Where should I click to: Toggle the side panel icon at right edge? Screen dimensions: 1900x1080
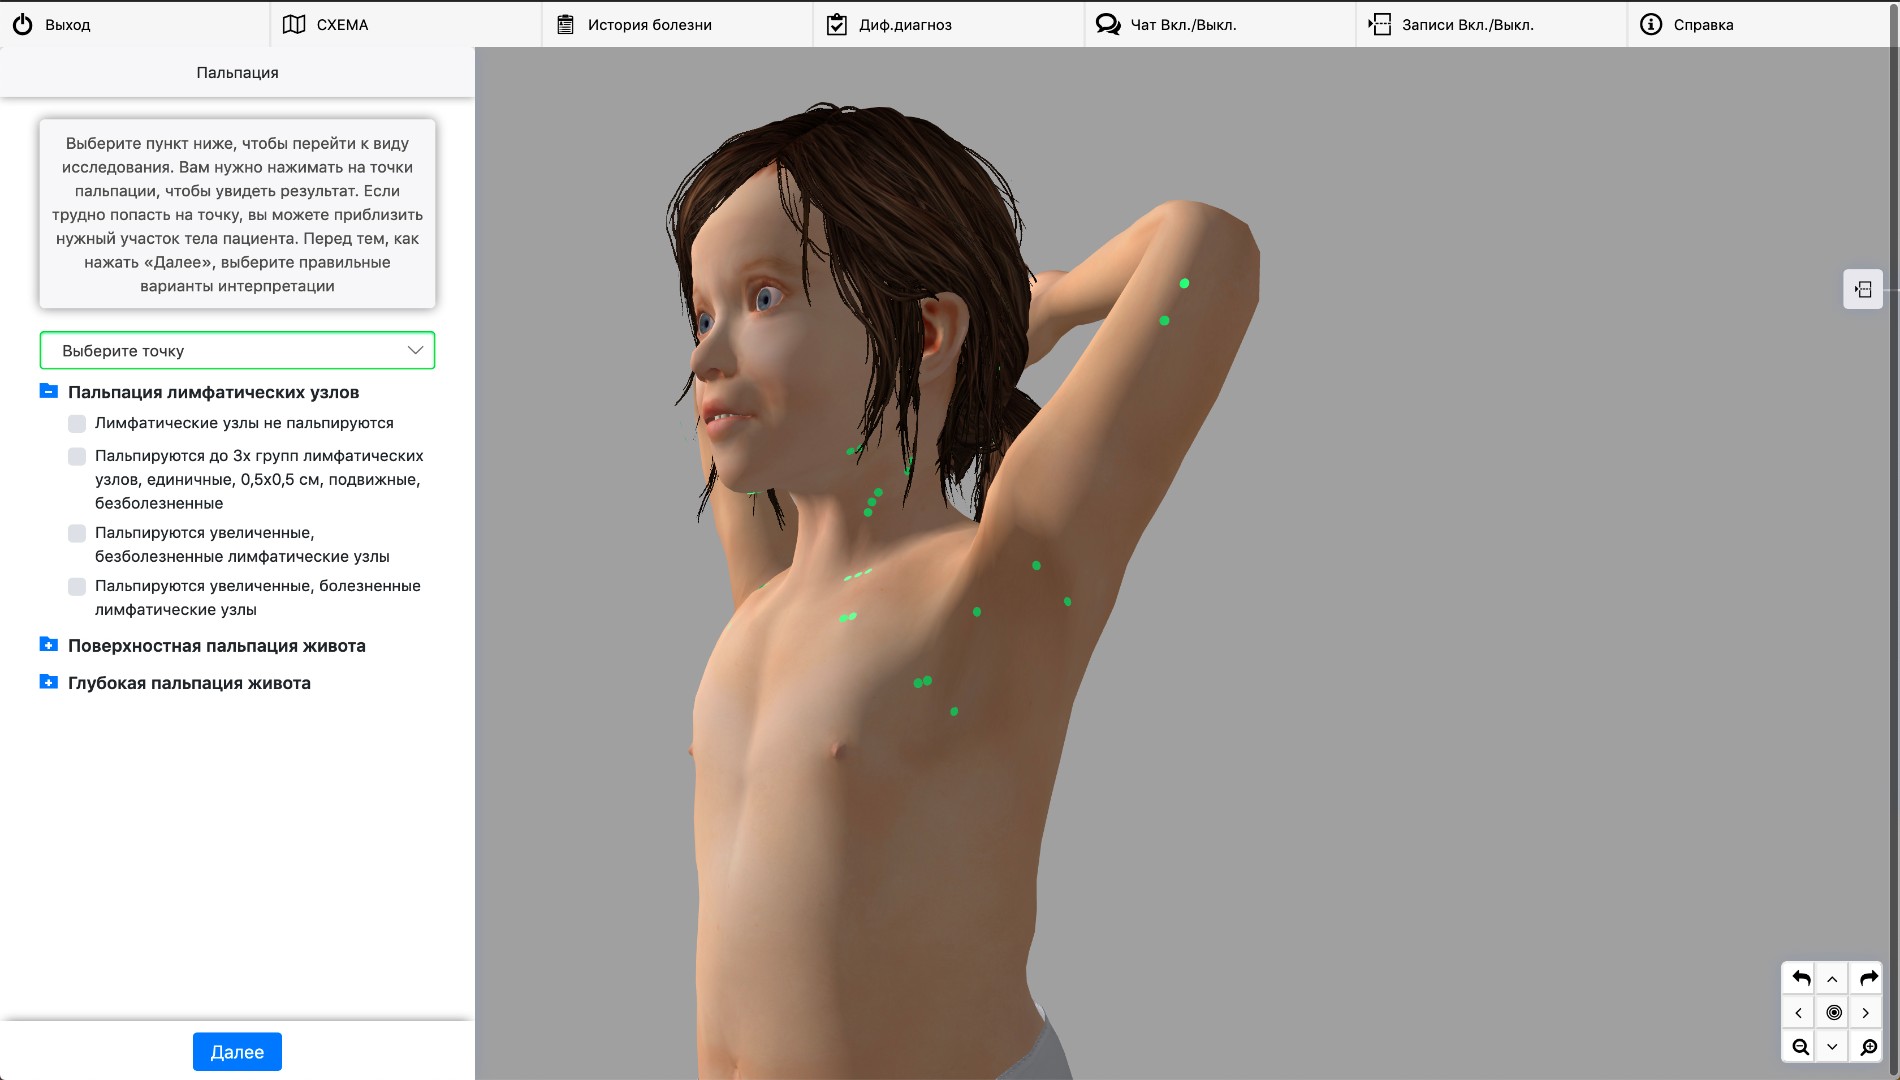(x=1862, y=290)
